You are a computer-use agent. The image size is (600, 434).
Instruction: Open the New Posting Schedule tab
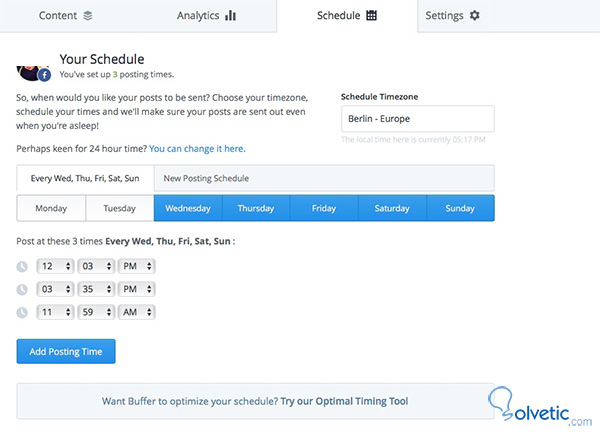pos(208,178)
